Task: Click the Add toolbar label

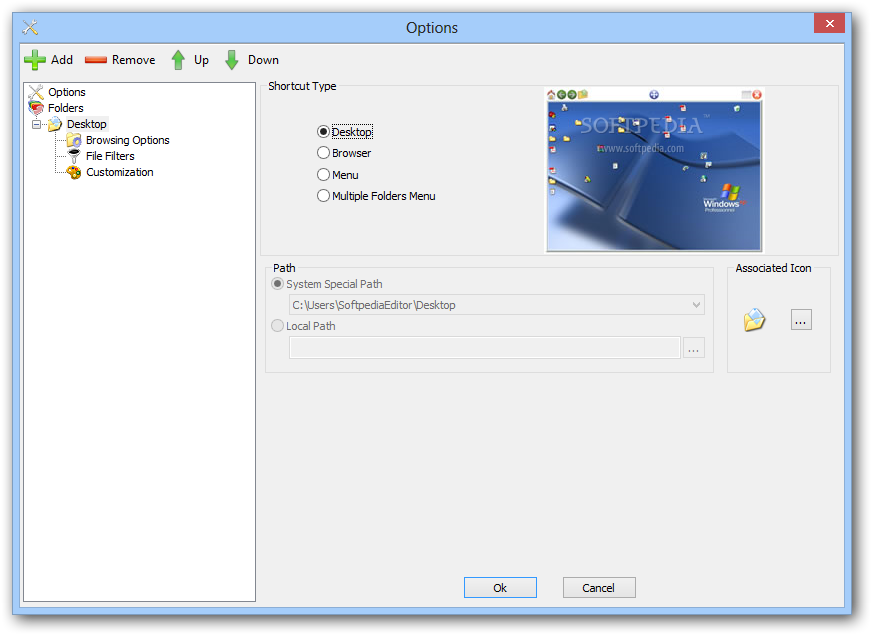Action: click(x=62, y=60)
